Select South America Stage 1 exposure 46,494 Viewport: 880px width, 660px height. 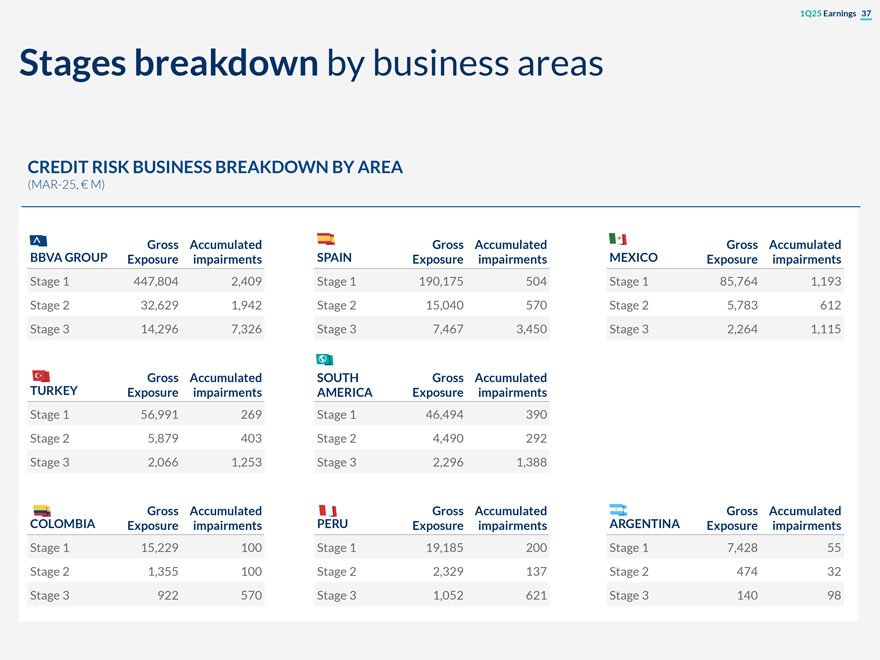click(x=444, y=415)
